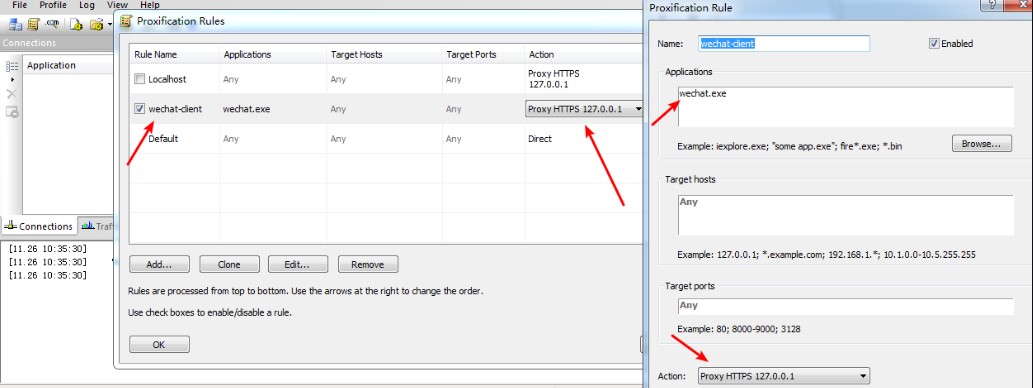The image size is (1033, 388).
Task: Click the Target ports text box
Action: point(845,306)
